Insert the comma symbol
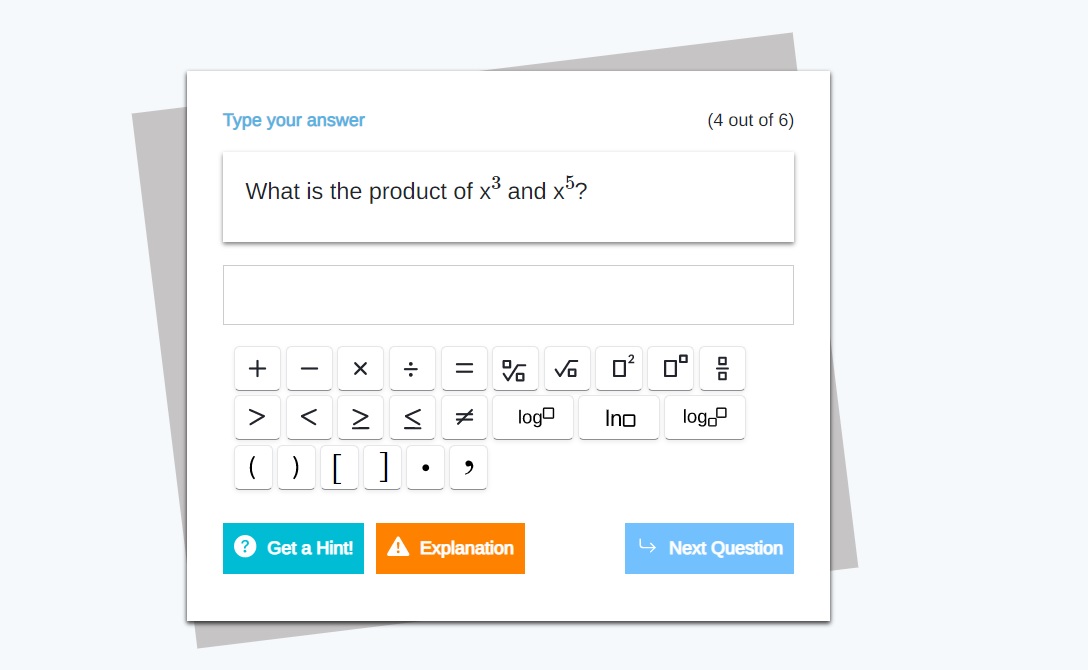 (468, 467)
